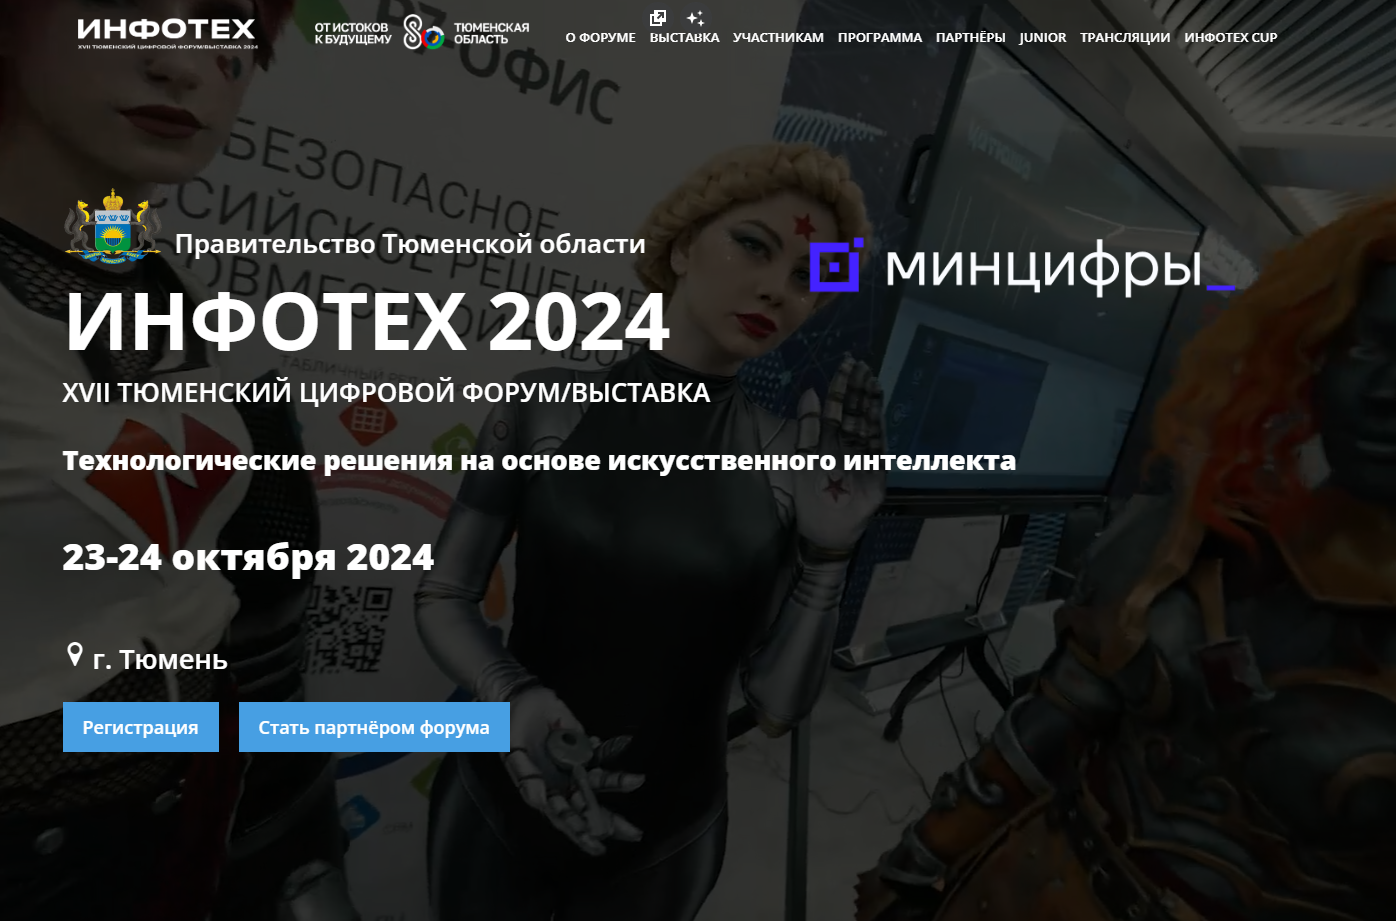
Task: Click the Тюменская область 80 anniversary logo
Action: point(422,33)
